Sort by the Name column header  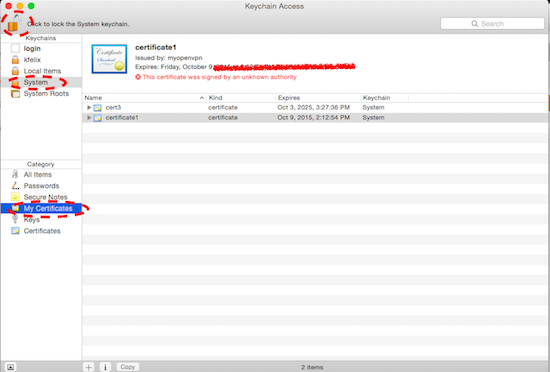pyautogui.click(x=144, y=98)
